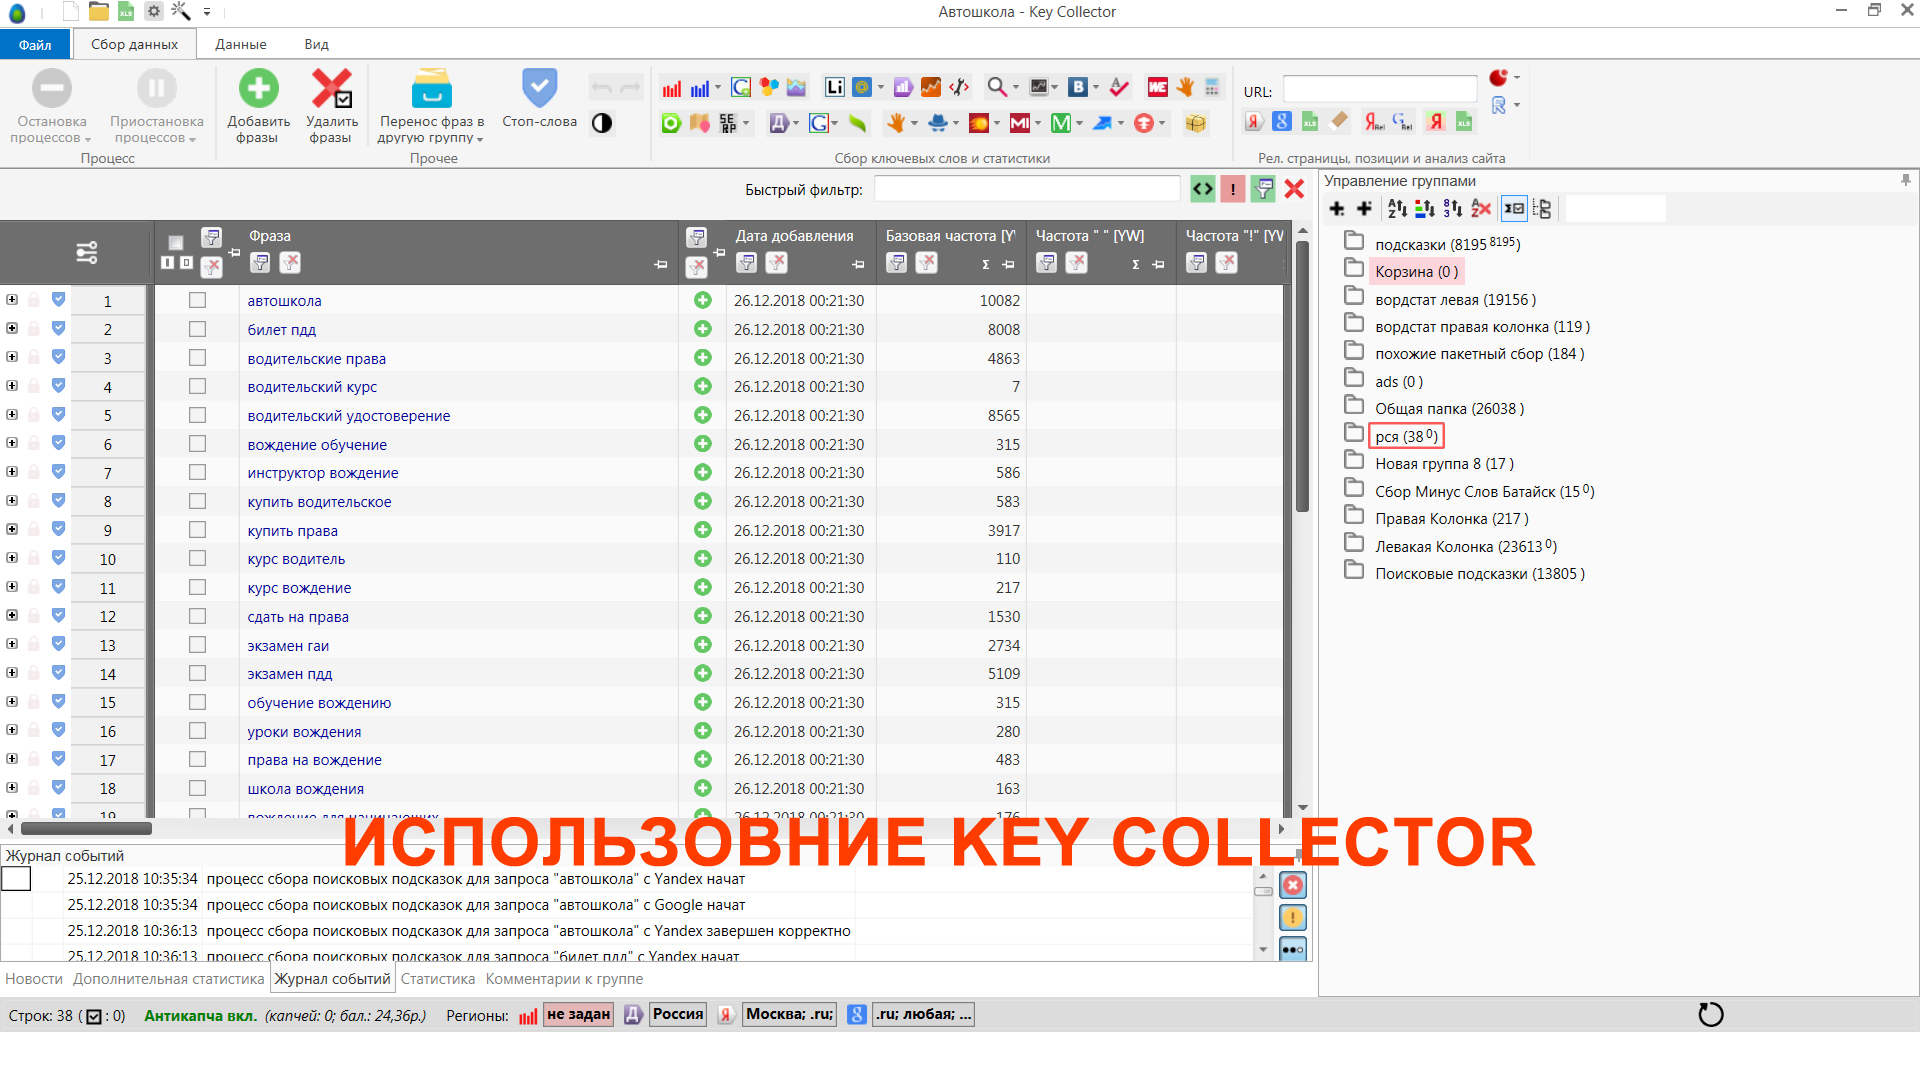1920x1080 pixels.
Task: Click the group tree structure icon
Action: click(x=1542, y=208)
